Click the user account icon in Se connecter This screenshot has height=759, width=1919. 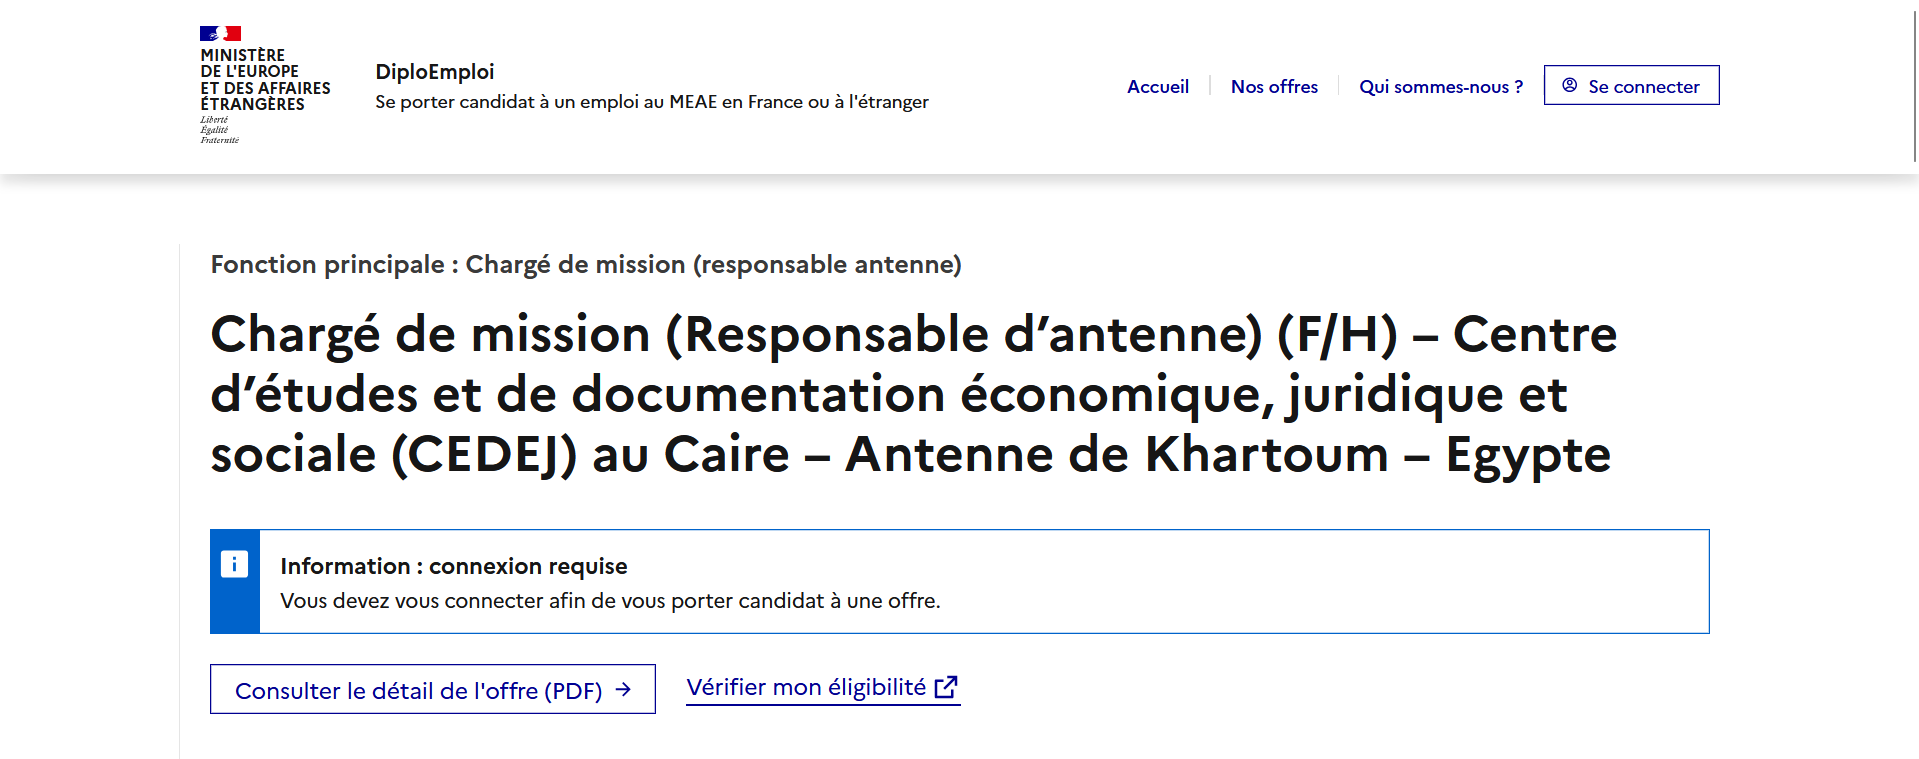click(1569, 86)
